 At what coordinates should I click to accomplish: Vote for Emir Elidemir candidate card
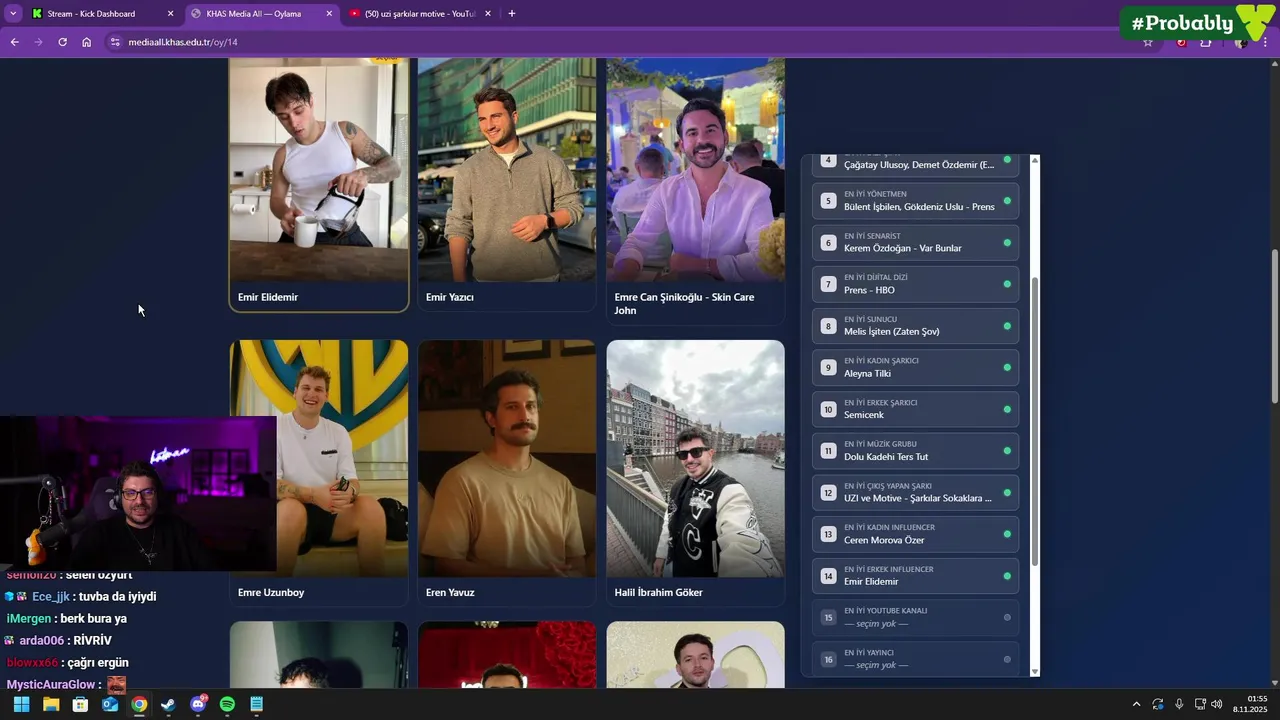319,185
